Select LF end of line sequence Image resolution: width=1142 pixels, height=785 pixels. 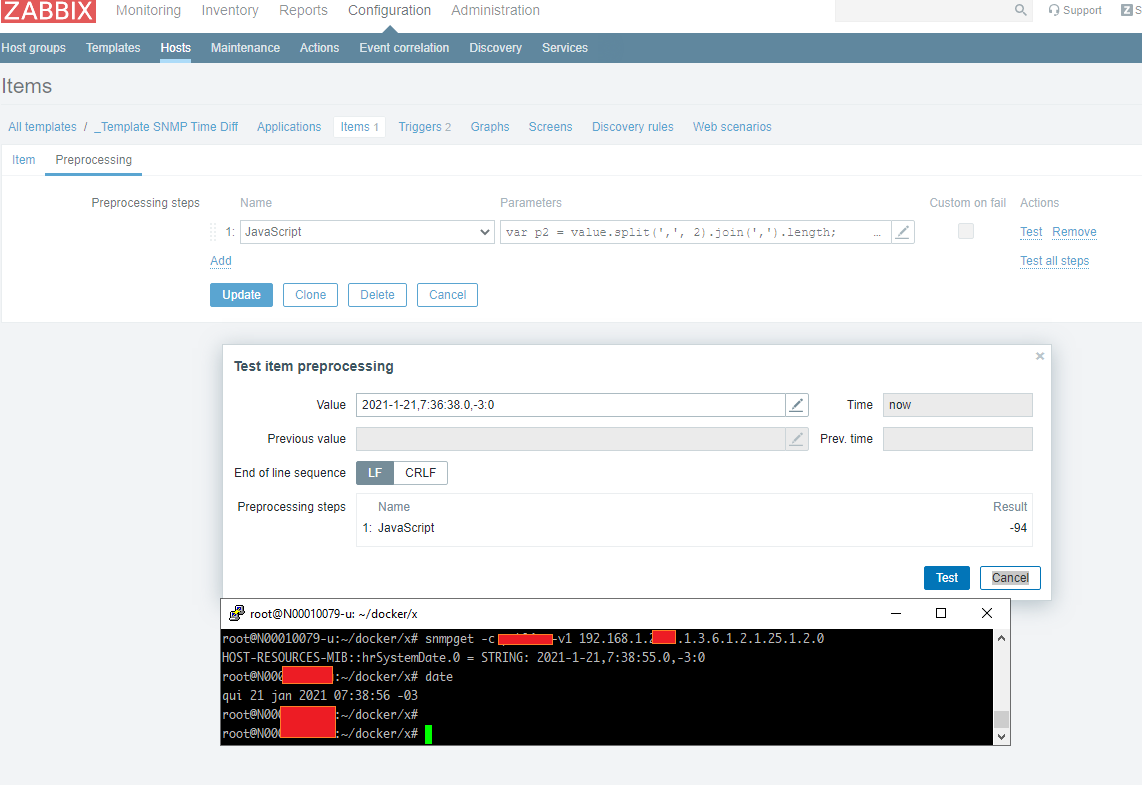[375, 473]
